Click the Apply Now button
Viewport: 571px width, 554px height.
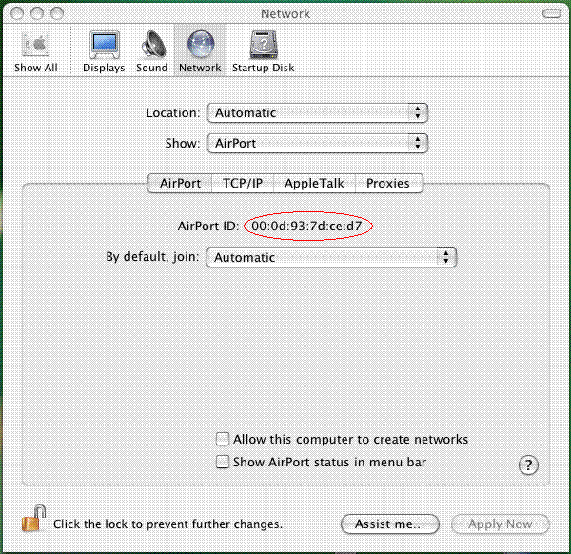click(500, 524)
